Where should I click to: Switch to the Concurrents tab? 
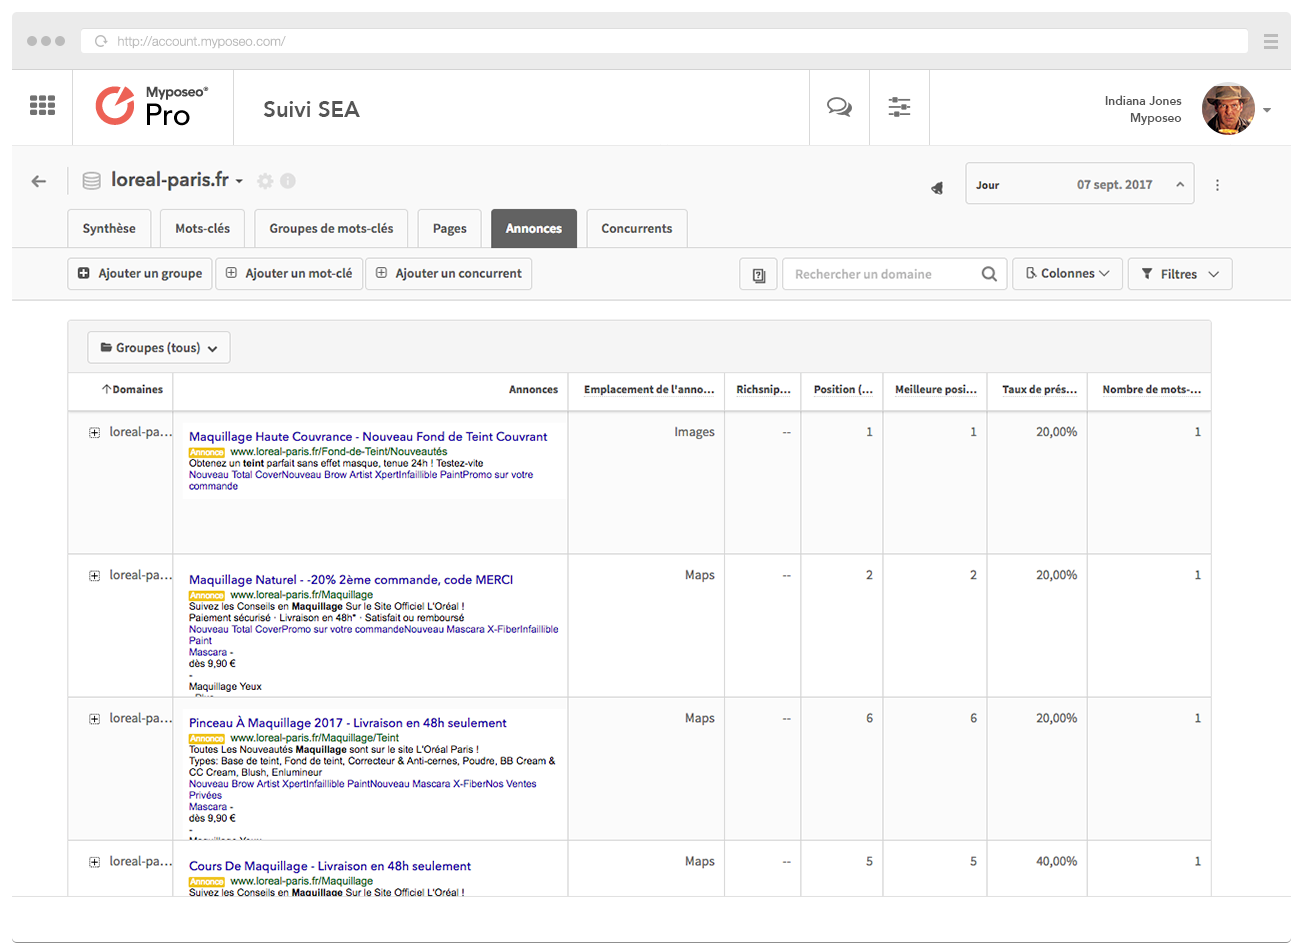637,228
